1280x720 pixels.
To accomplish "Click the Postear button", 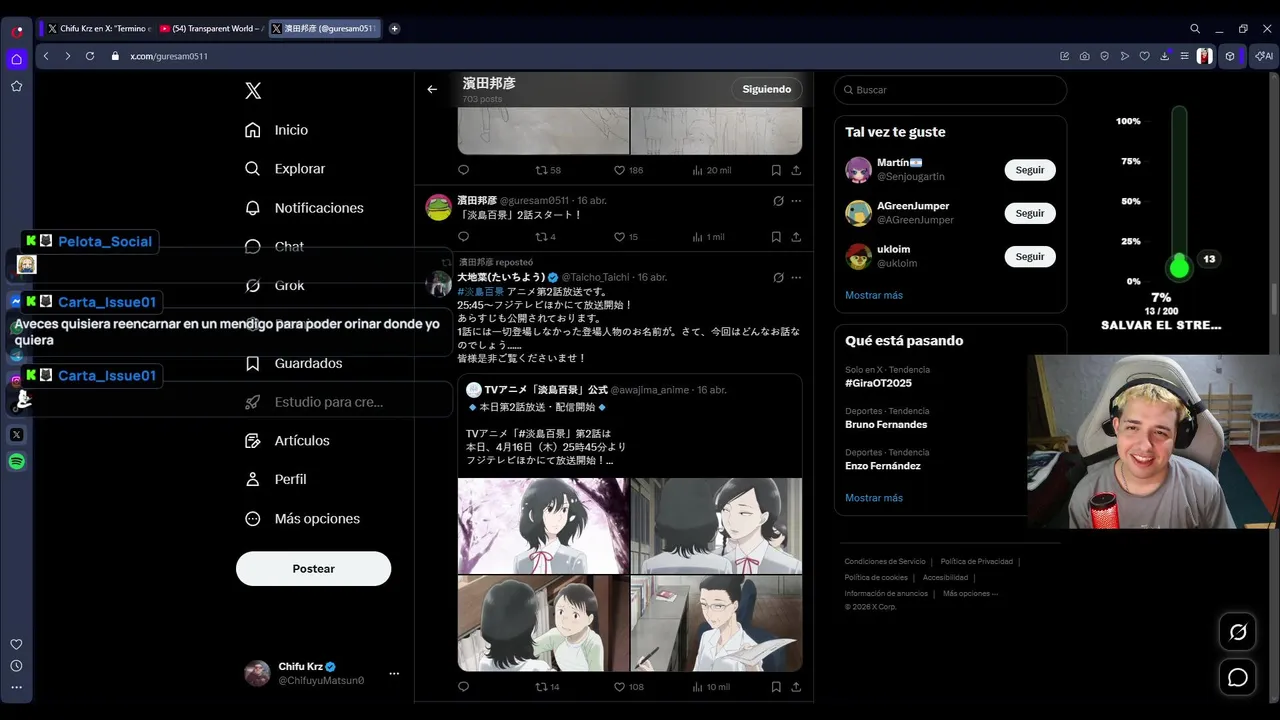I will click(313, 568).
